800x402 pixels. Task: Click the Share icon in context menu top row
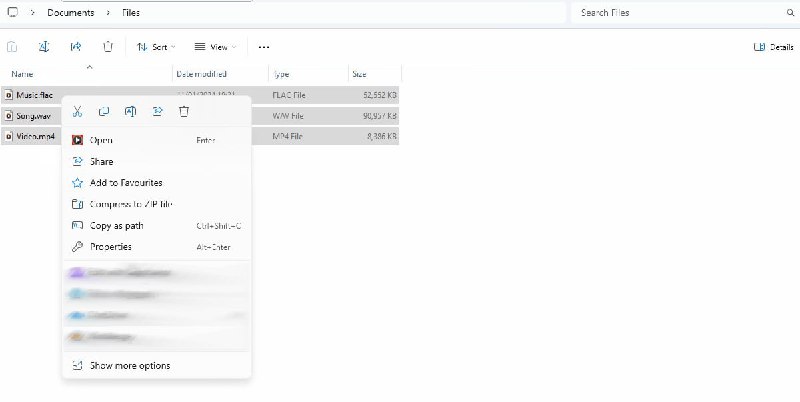[157, 112]
